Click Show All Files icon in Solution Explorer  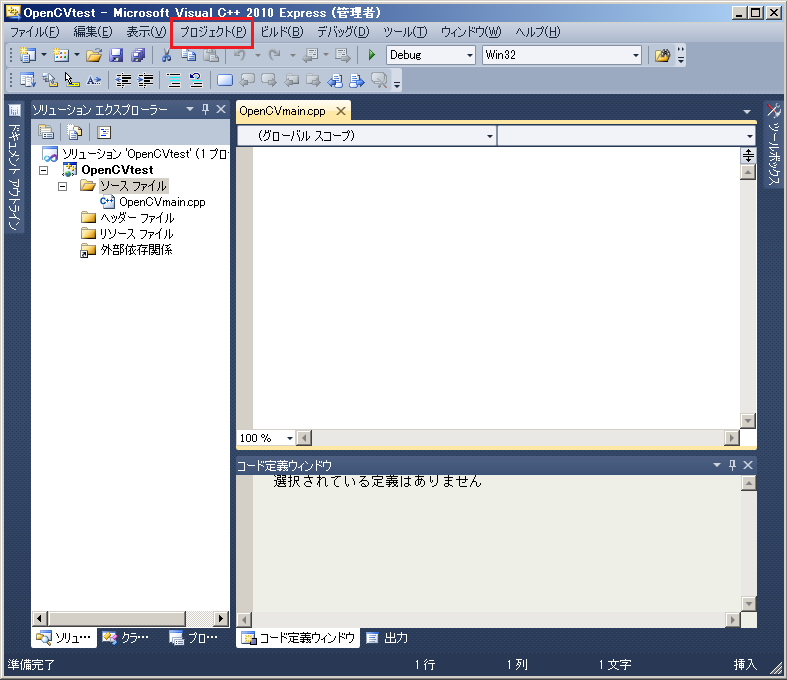[x=74, y=132]
